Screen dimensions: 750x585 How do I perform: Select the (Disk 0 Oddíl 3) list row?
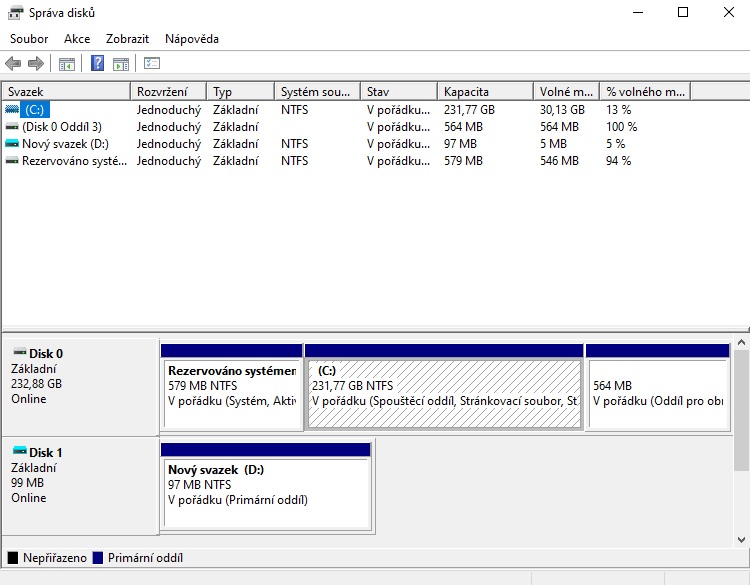[x=62, y=127]
